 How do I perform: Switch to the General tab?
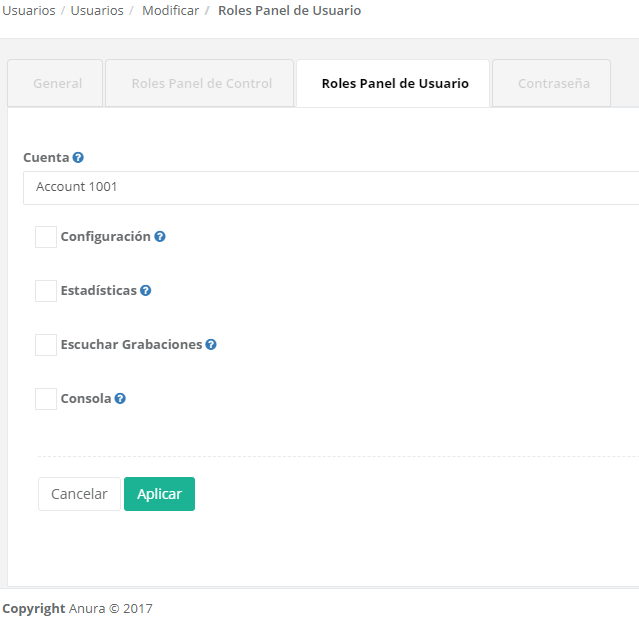[x=55, y=83]
